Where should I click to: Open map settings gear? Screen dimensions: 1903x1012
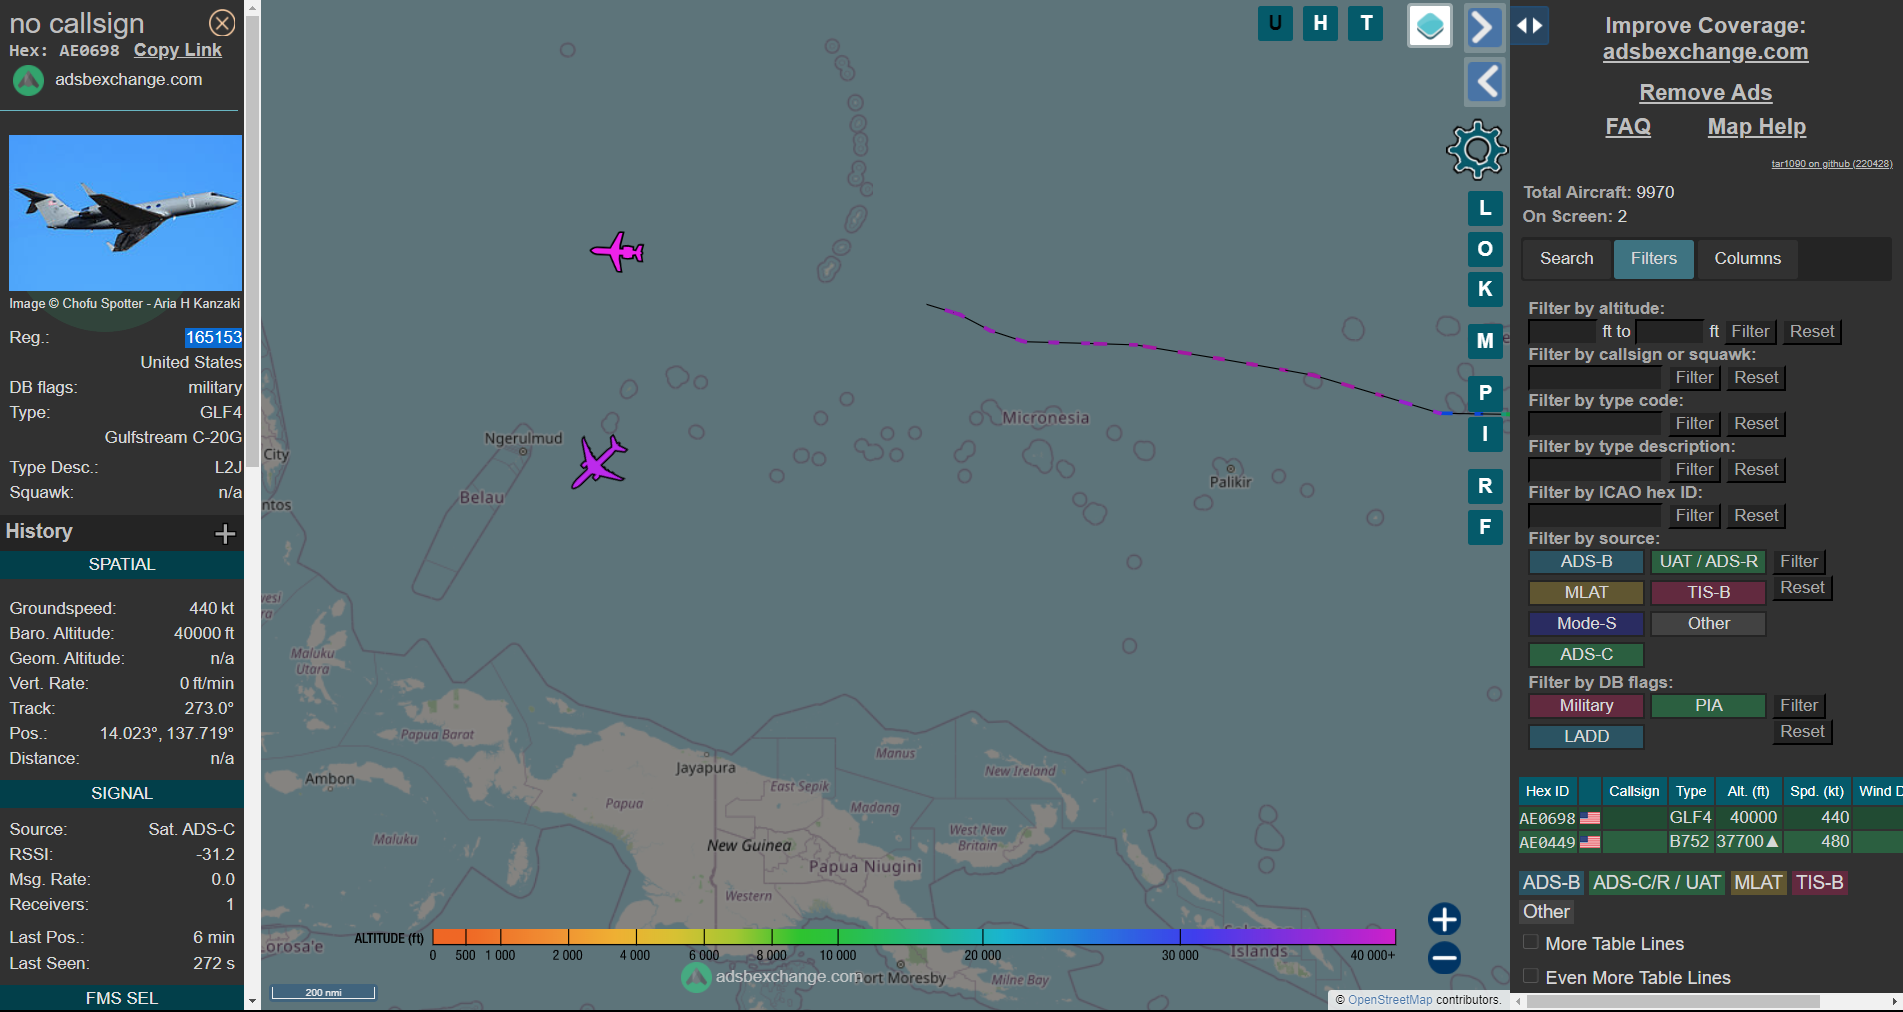click(x=1477, y=150)
